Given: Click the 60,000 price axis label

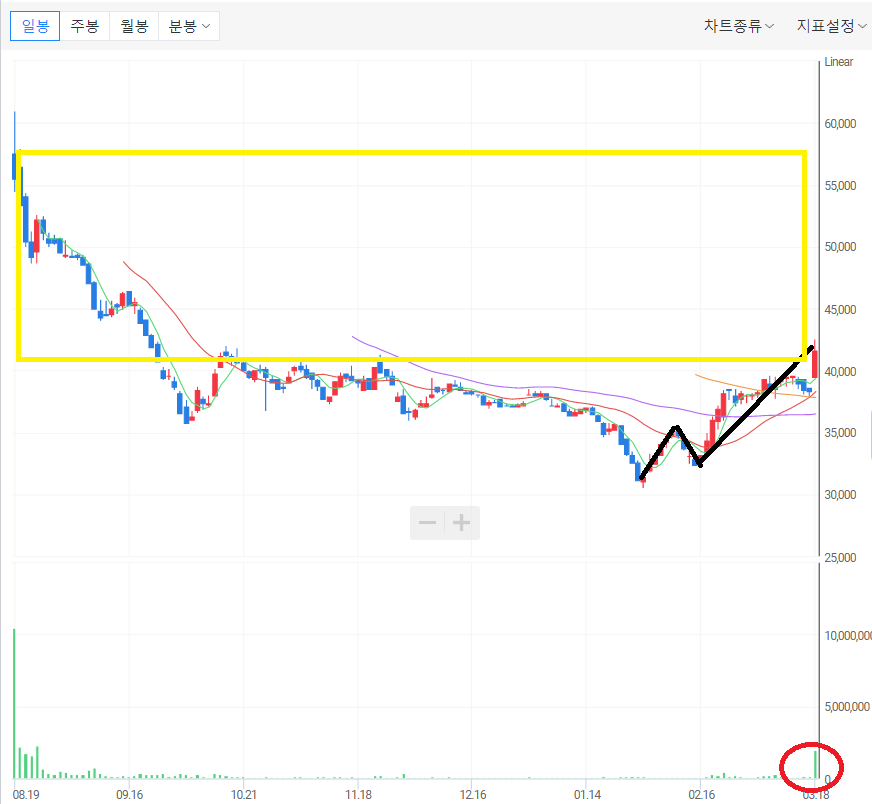Looking at the screenshot, I should click(x=840, y=124).
